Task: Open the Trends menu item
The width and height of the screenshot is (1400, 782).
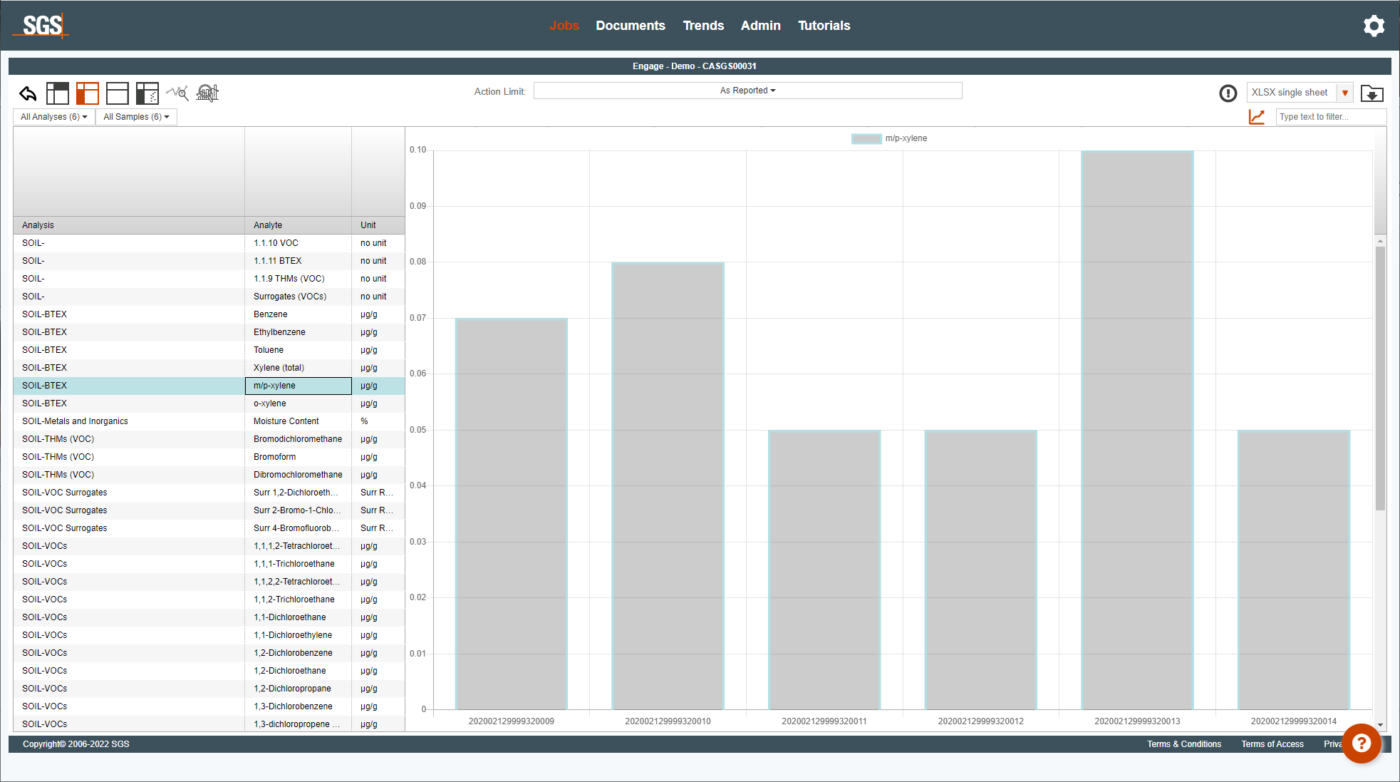Action: (703, 26)
